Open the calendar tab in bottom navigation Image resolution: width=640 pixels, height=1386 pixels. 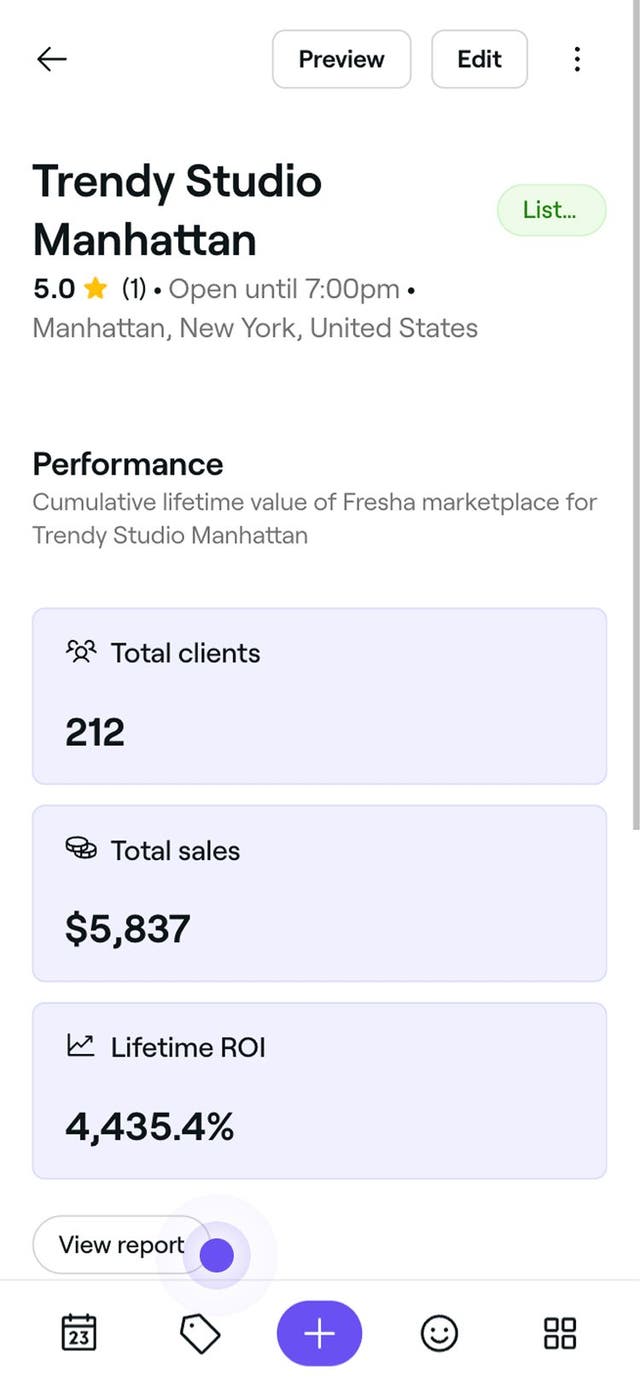pyautogui.click(x=80, y=1333)
